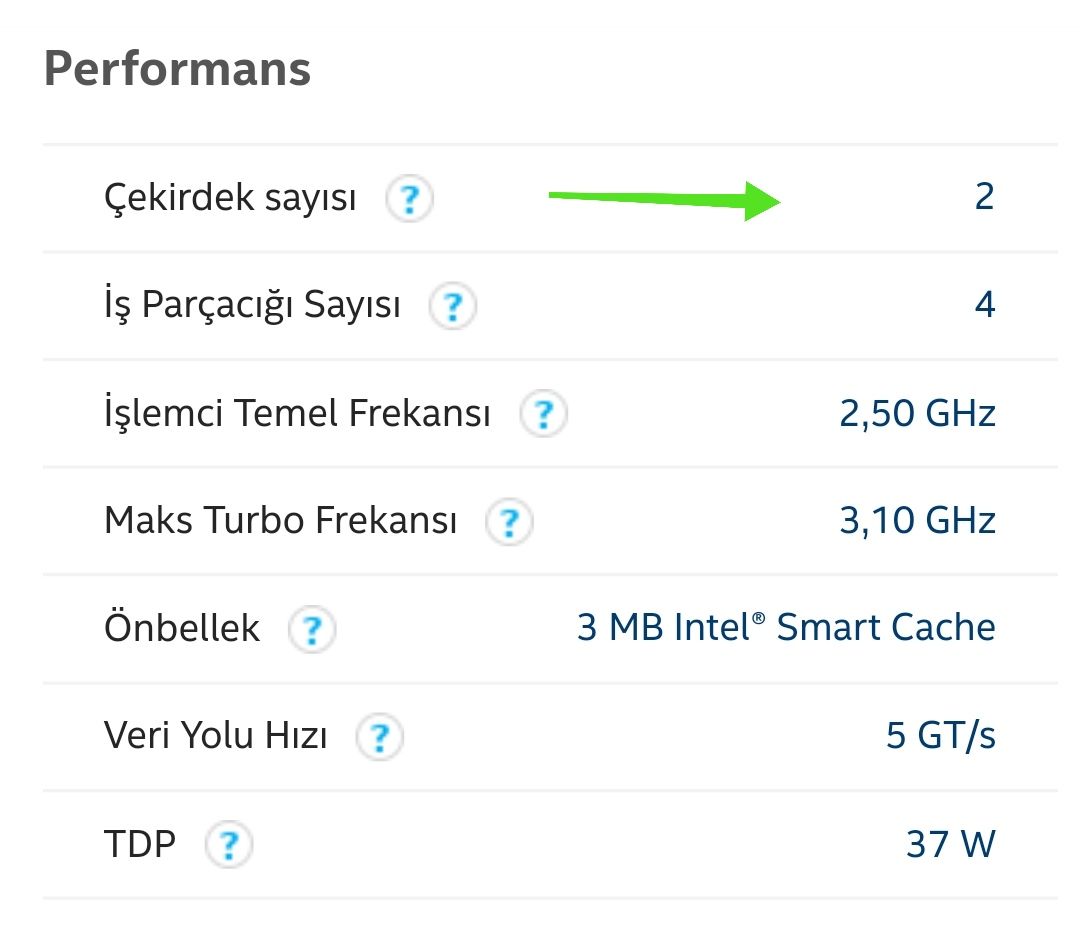The width and height of the screenshot is (1080, 940).
Task: Click the 3,10 GHz turbo frequency value
Action: coord(917,521)
